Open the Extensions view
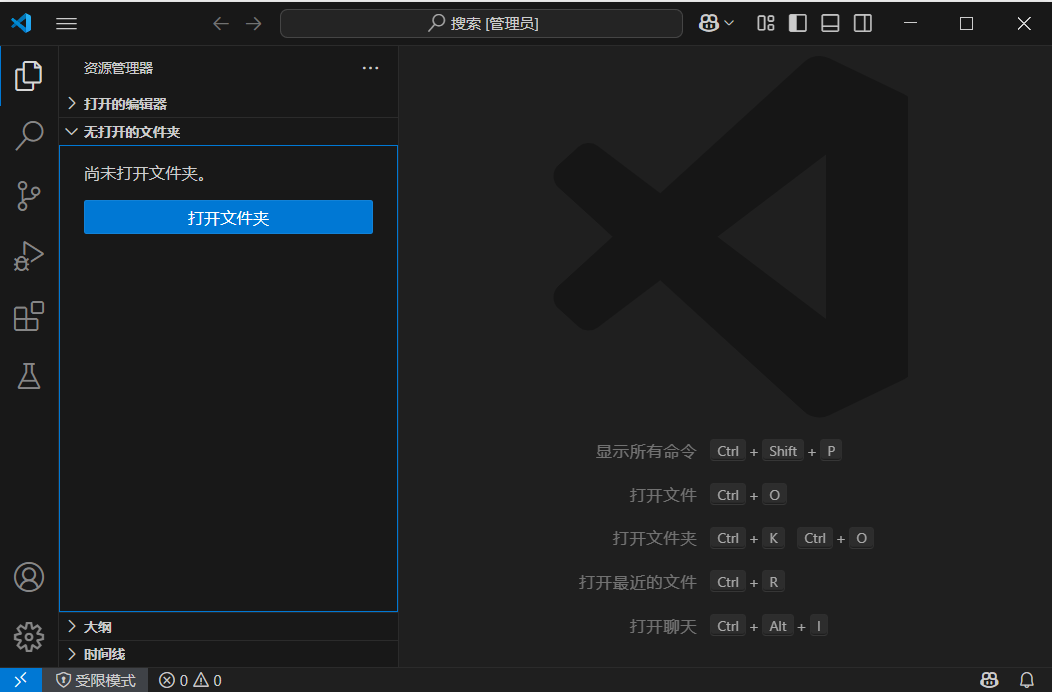The height and width of the screenshot is (692, 1052). click(29, 316)
